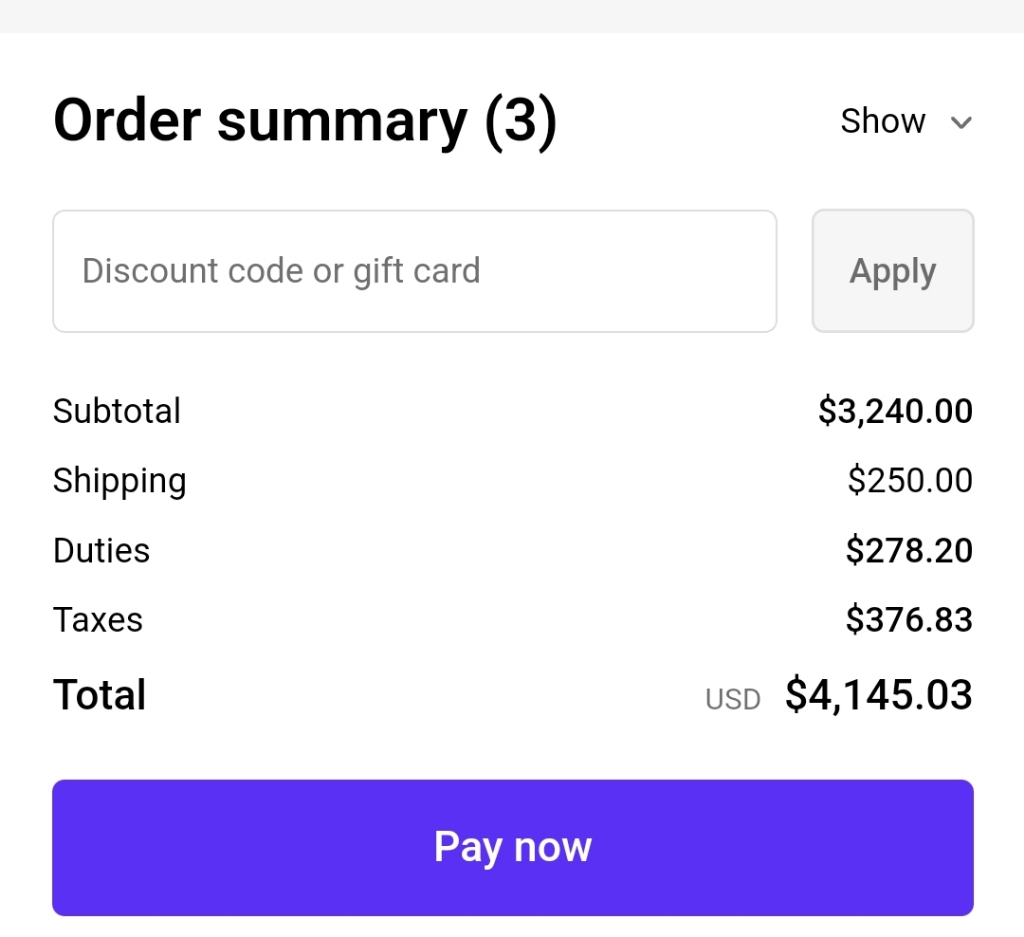Click the $3,240.00 subtotal amount

point(895,411)
